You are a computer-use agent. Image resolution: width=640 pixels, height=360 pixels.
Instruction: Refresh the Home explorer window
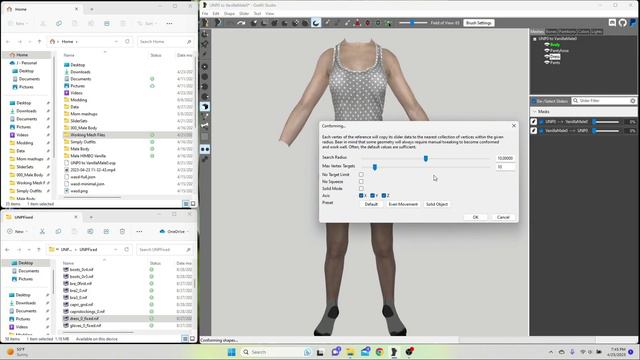pos(127,41)
